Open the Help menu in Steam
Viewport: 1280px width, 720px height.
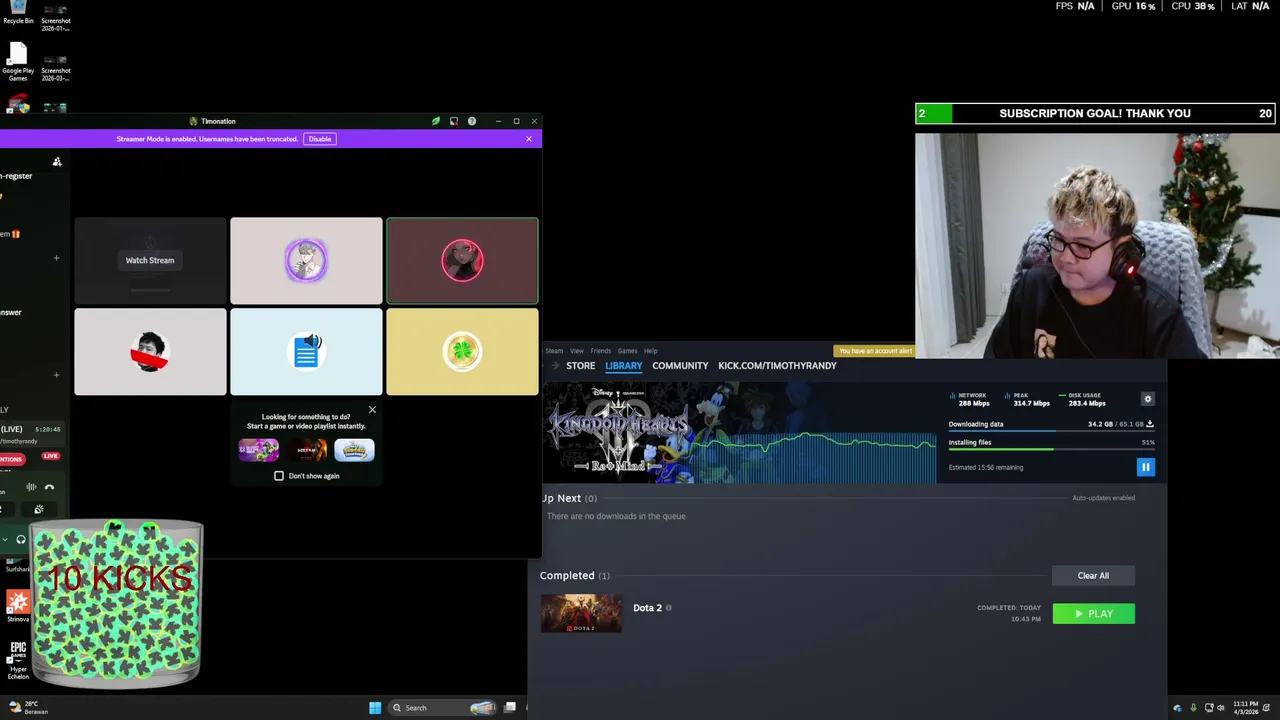pyautogui.click(x=650, y=351)
